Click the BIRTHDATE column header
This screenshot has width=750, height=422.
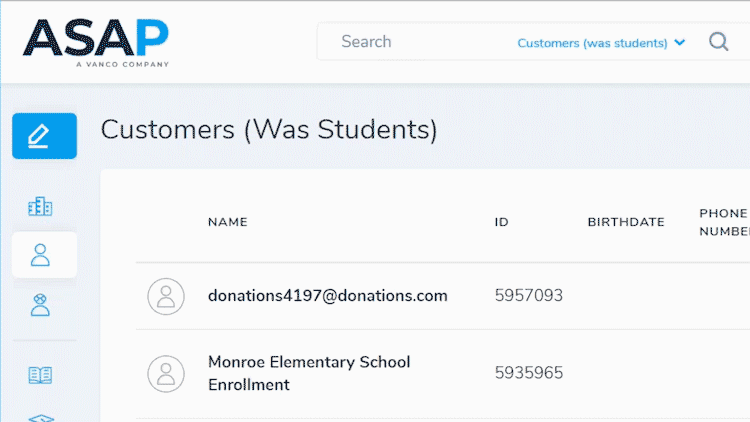626,222
